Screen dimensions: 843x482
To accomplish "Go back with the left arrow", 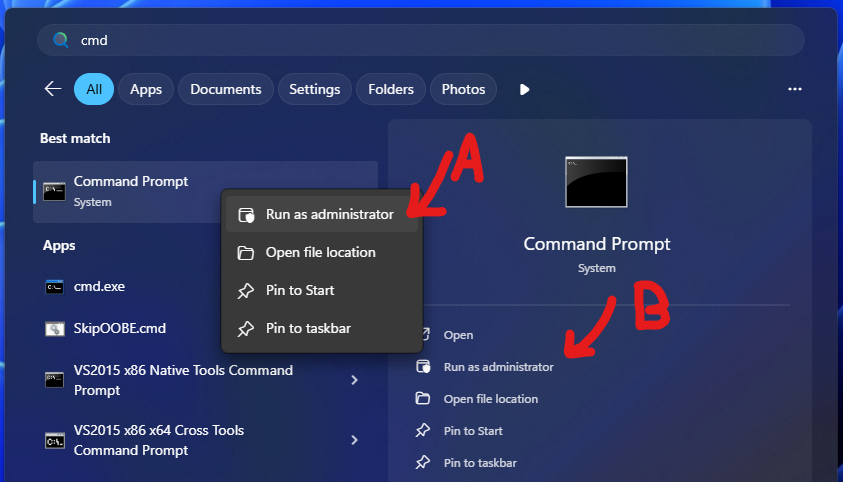I will (53, 89).
